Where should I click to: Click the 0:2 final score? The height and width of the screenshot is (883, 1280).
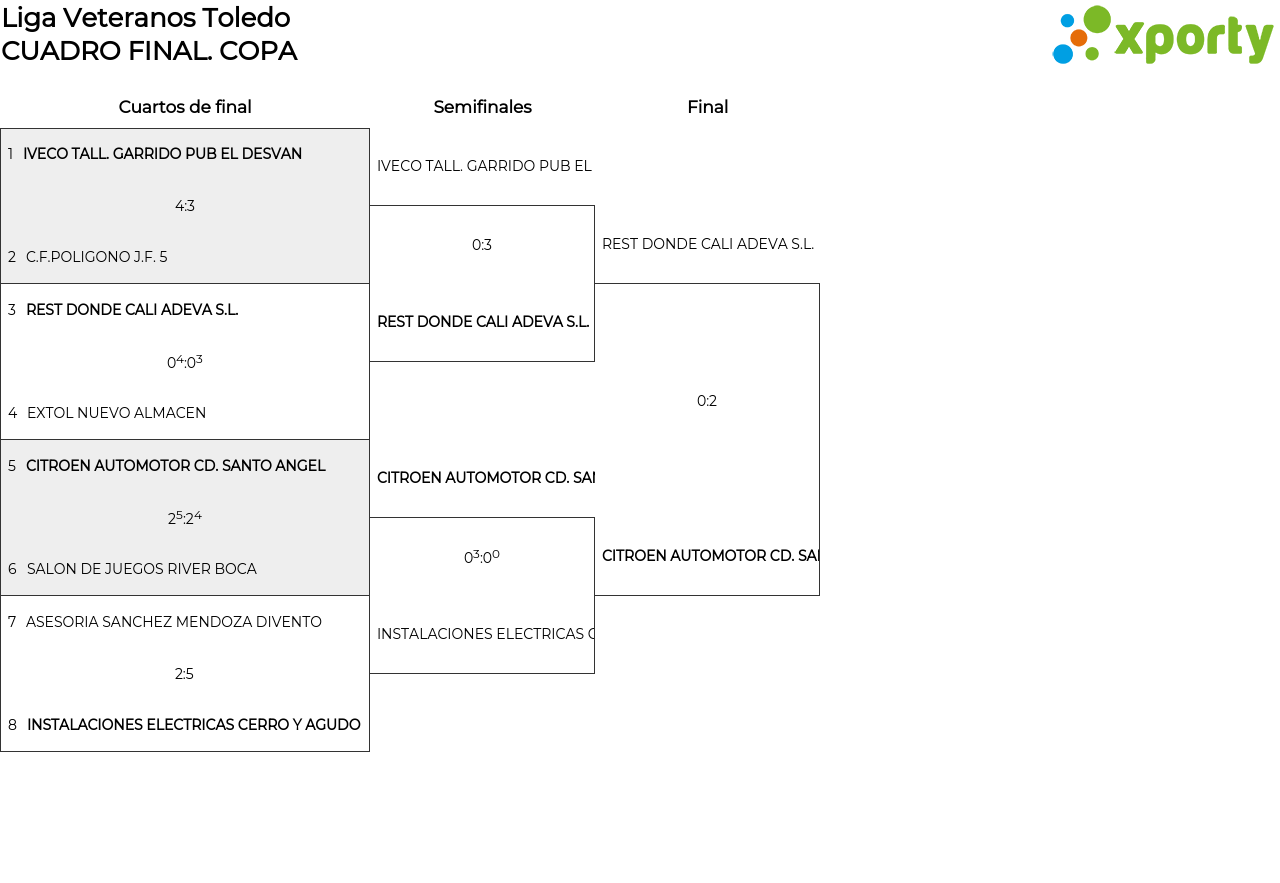(707, 401)
